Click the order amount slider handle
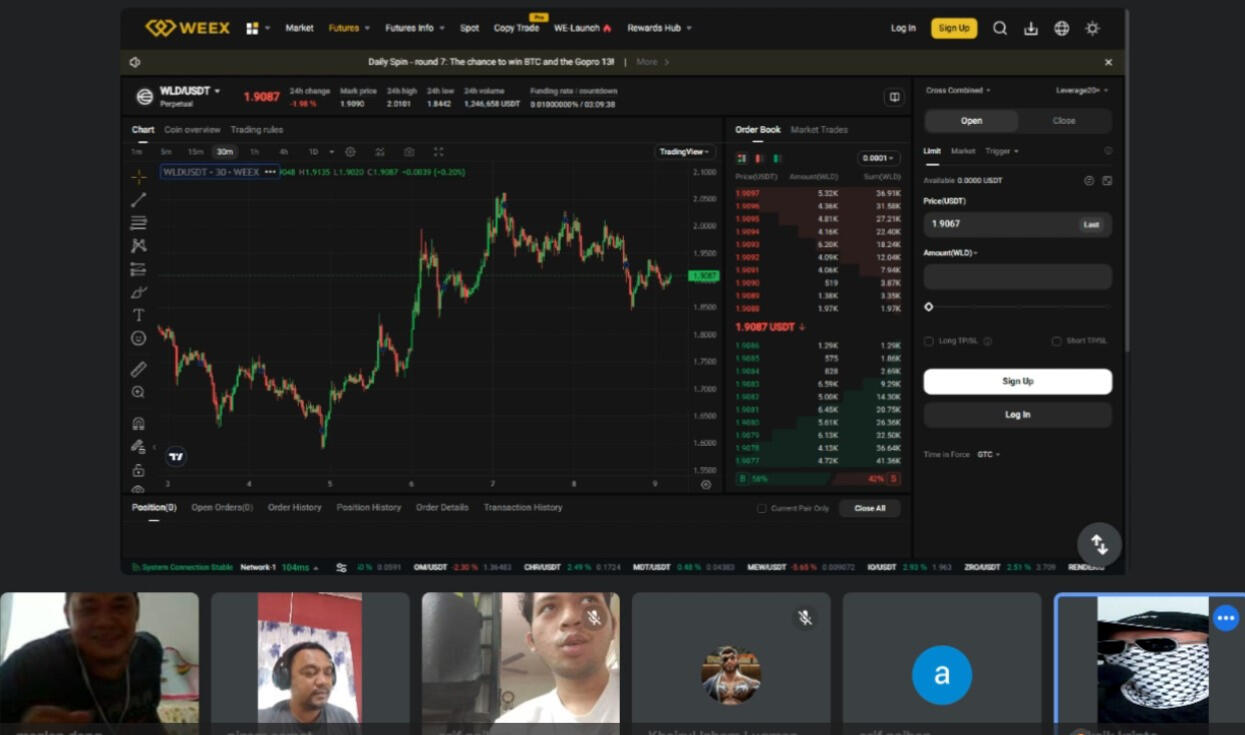This screenshot has height=735, width=1245. pos(929,307)
